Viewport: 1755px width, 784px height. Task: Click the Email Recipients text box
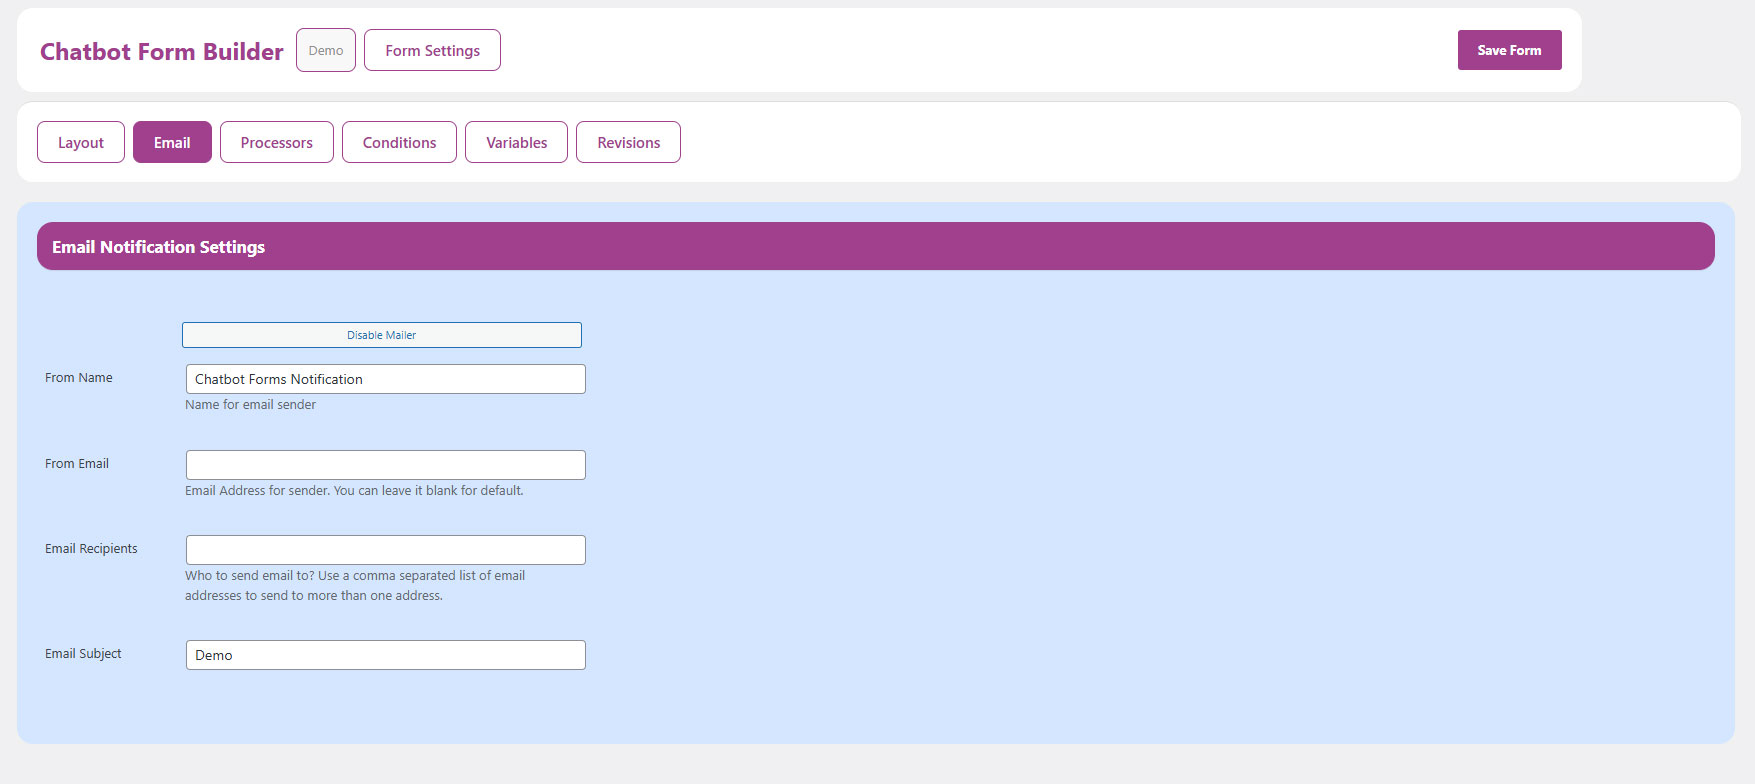point(385,550)
